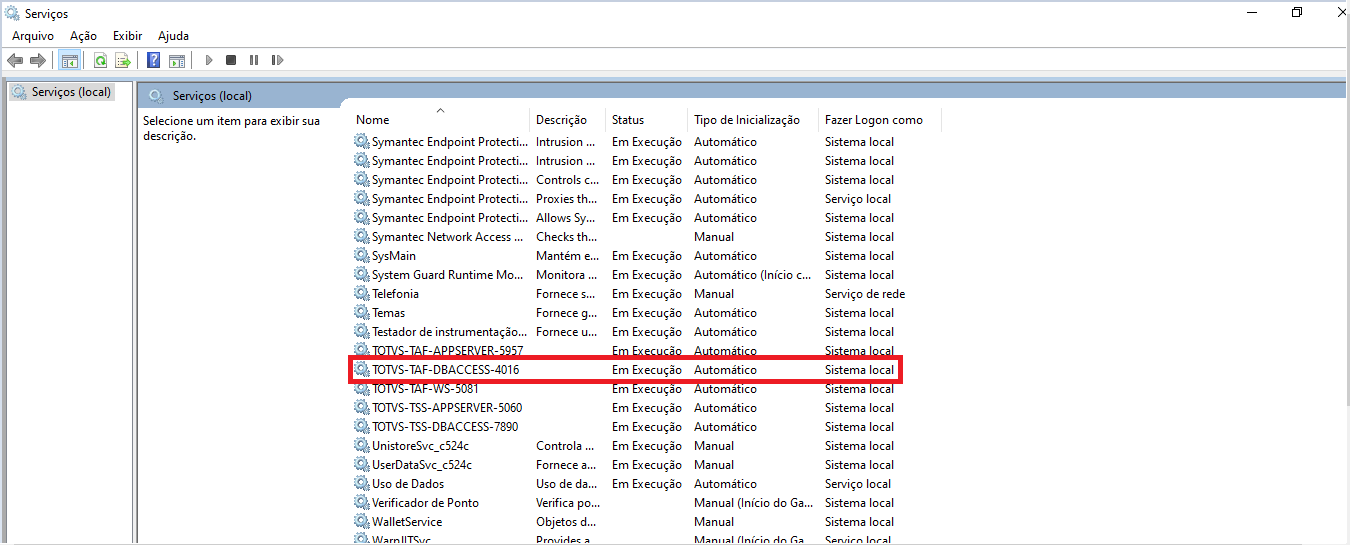Open help via the blue question-mark icon
Screen dimensions: 1350x545
point(154,60)
